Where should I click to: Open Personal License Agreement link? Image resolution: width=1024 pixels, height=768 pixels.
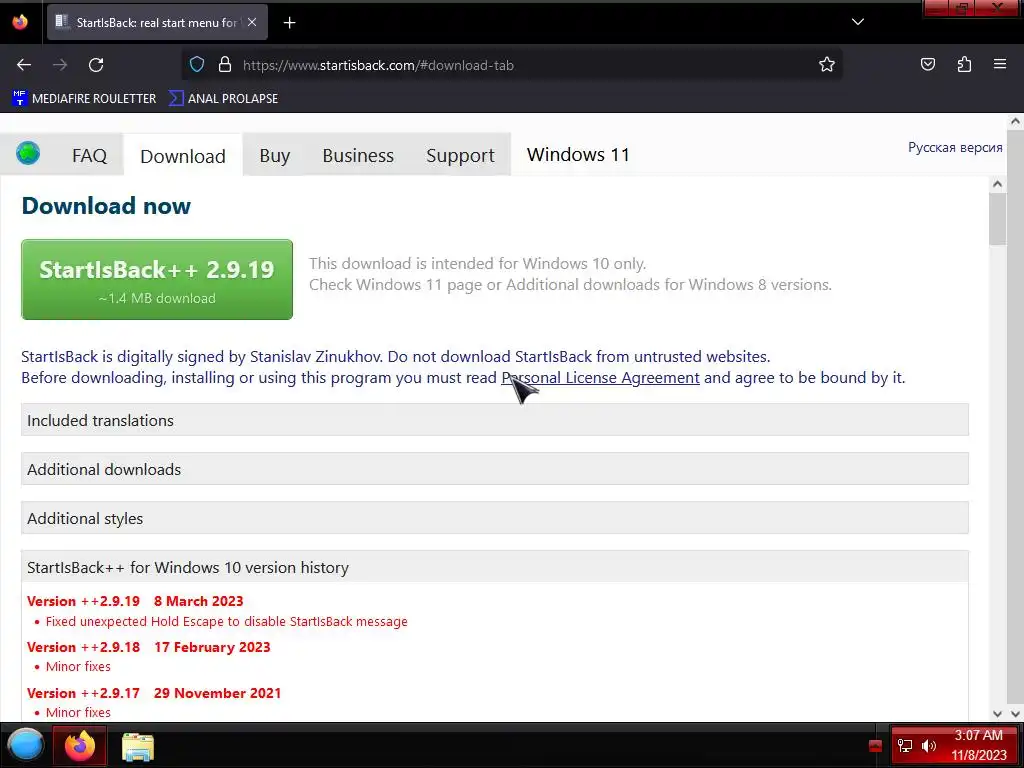(x=600, y=377)
